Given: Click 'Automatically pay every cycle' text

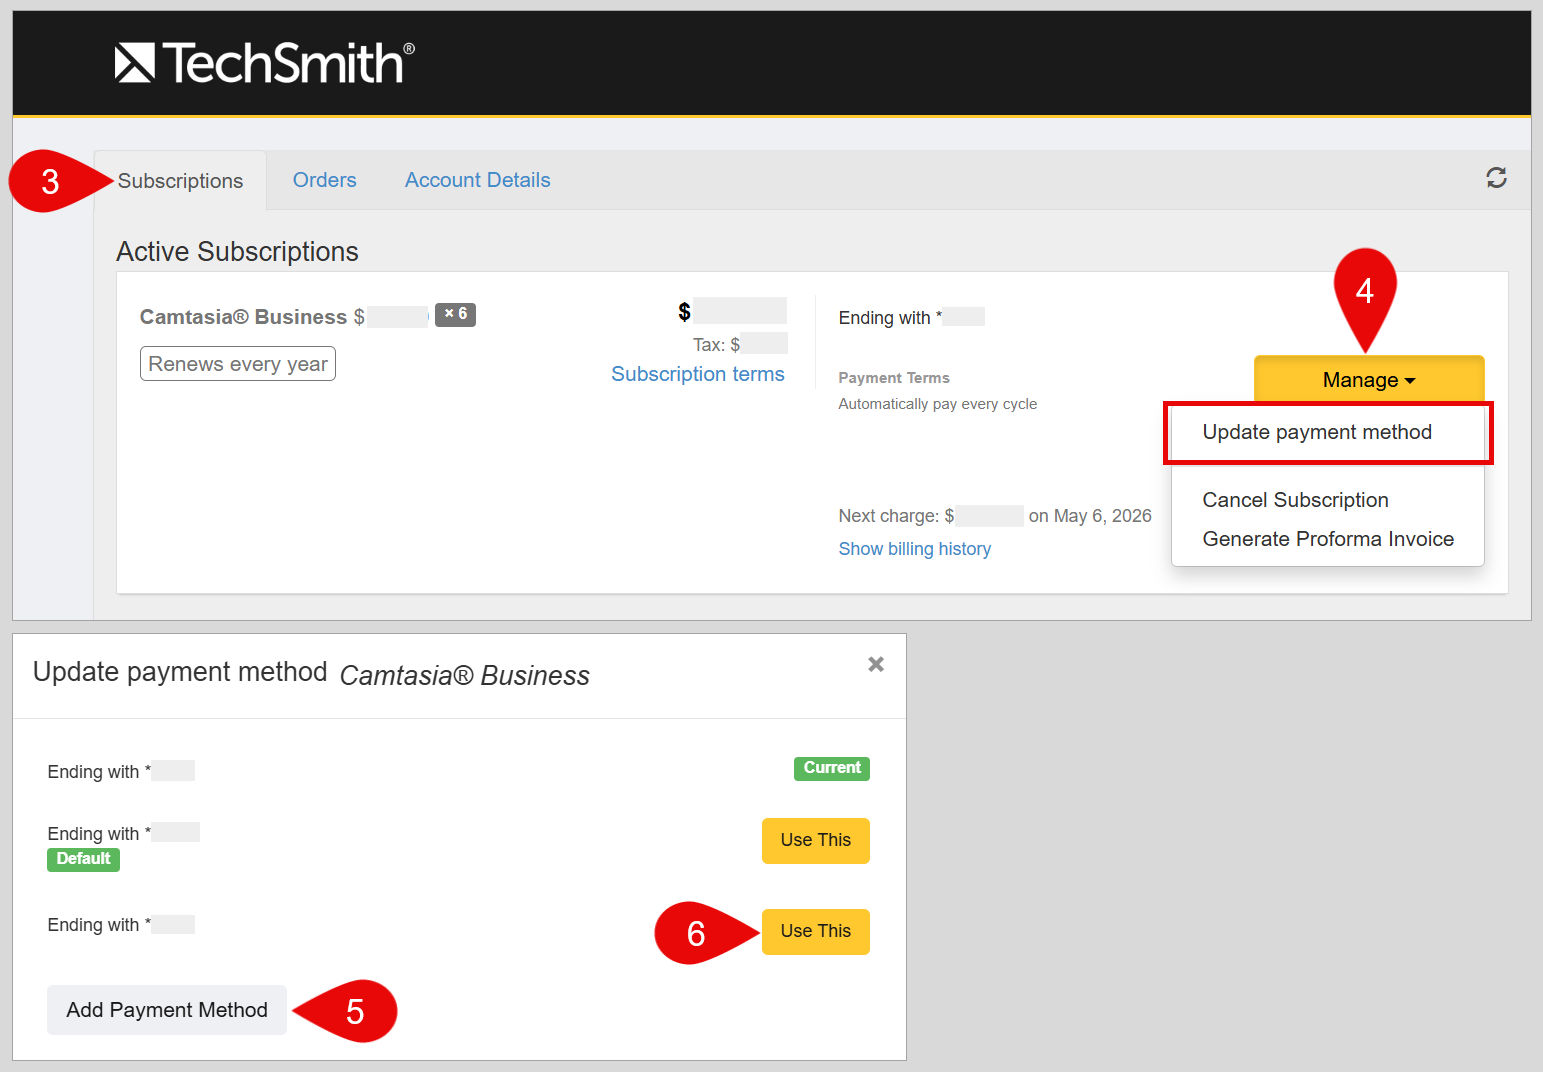Looking at the screenshot, I should tap(938, 404).
